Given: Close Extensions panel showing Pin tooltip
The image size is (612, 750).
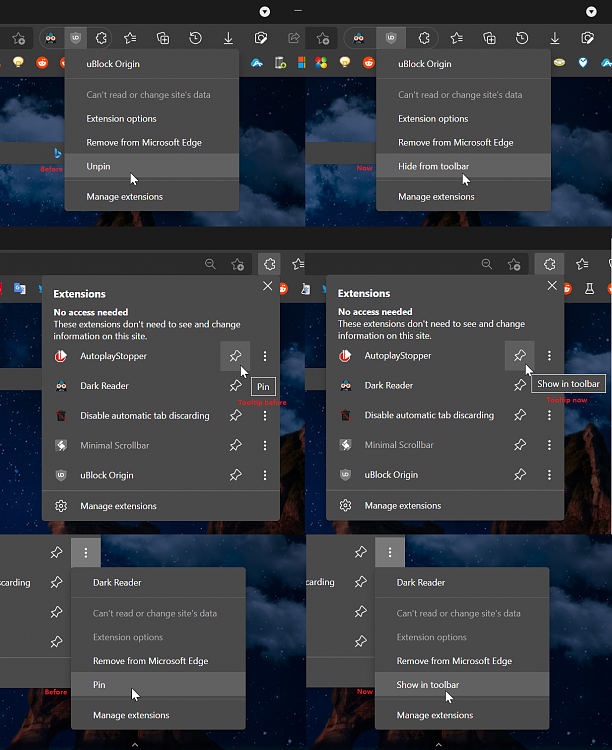Looking at the screenshot, I should [x=267, y=286].
